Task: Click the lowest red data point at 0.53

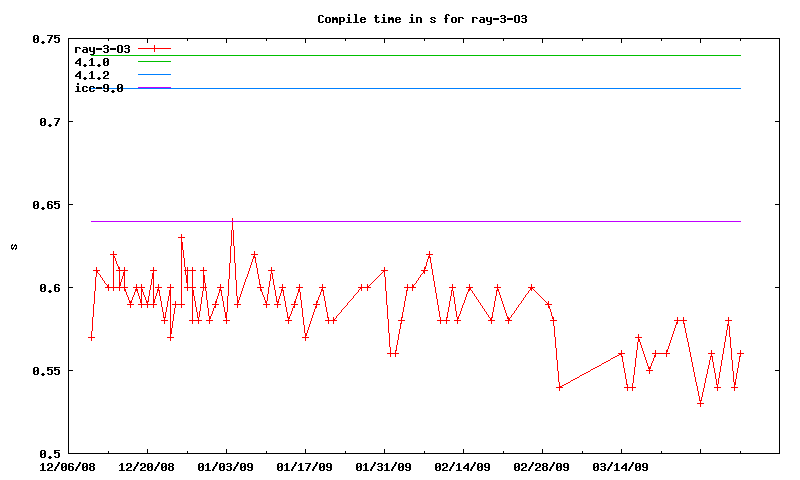Action: (x=701, y=403)
